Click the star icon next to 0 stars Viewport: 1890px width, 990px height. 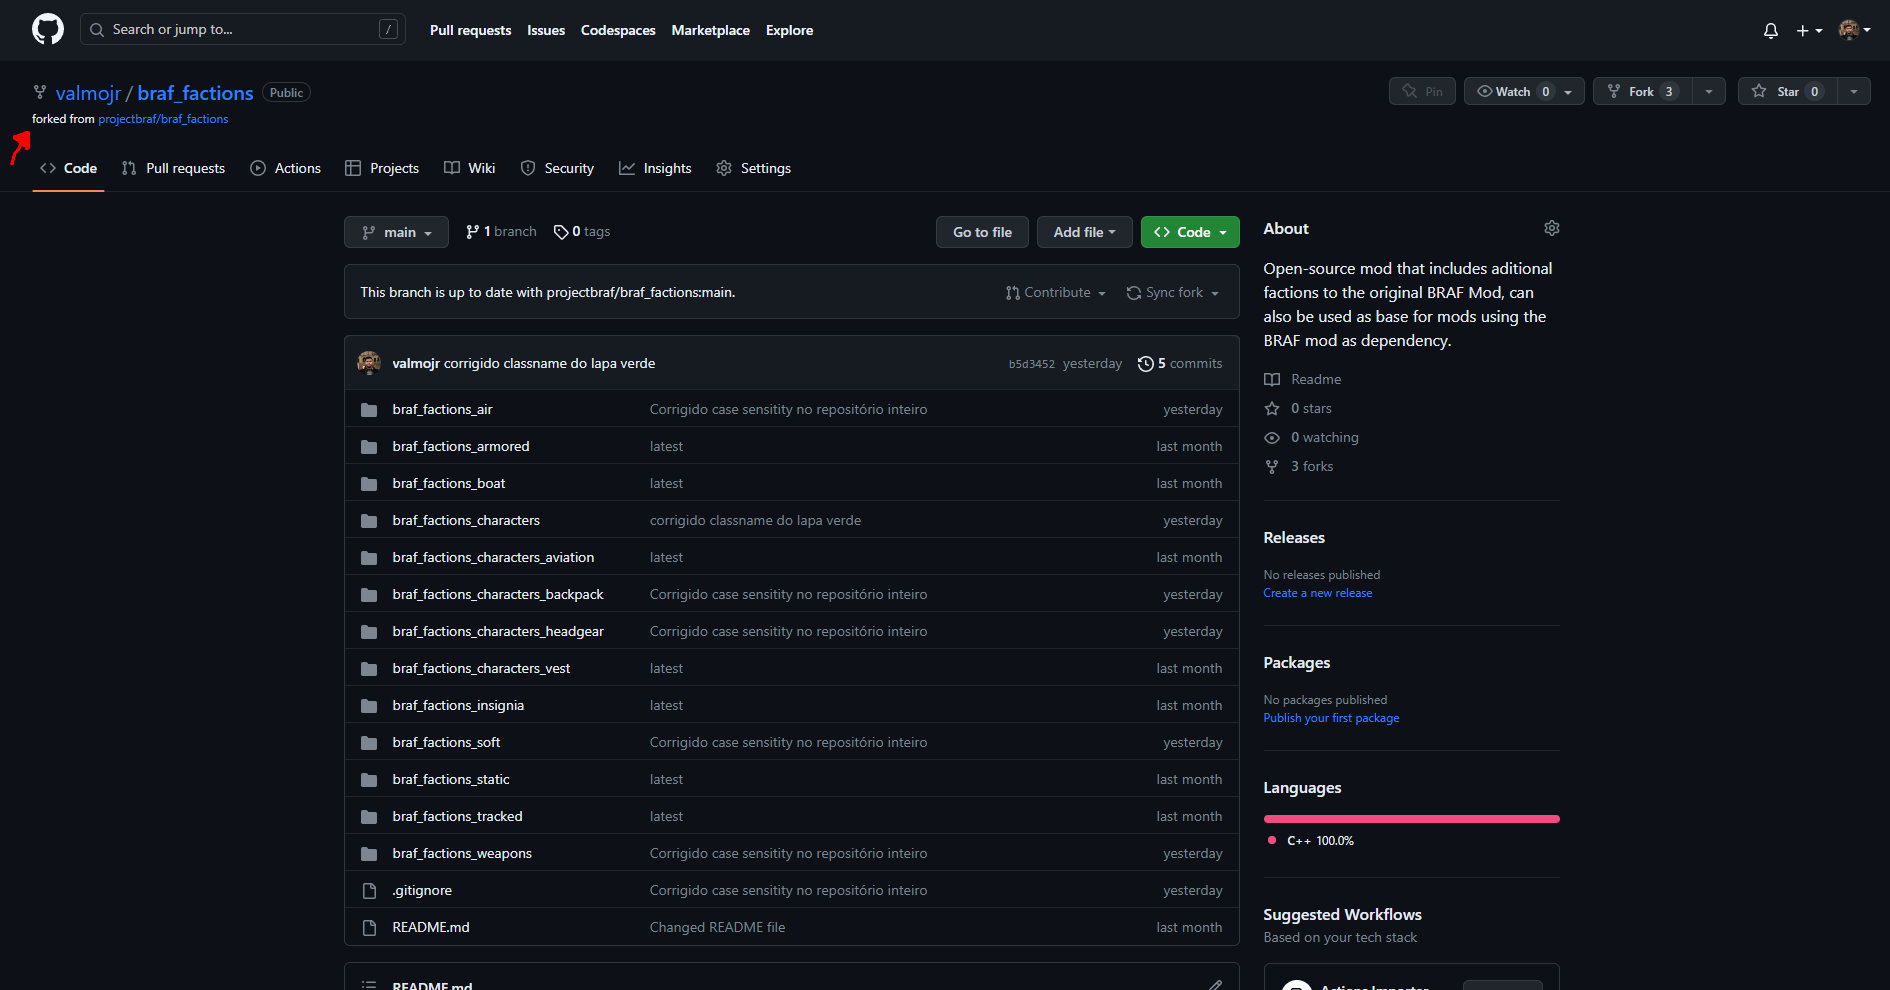coord(1272,409)
